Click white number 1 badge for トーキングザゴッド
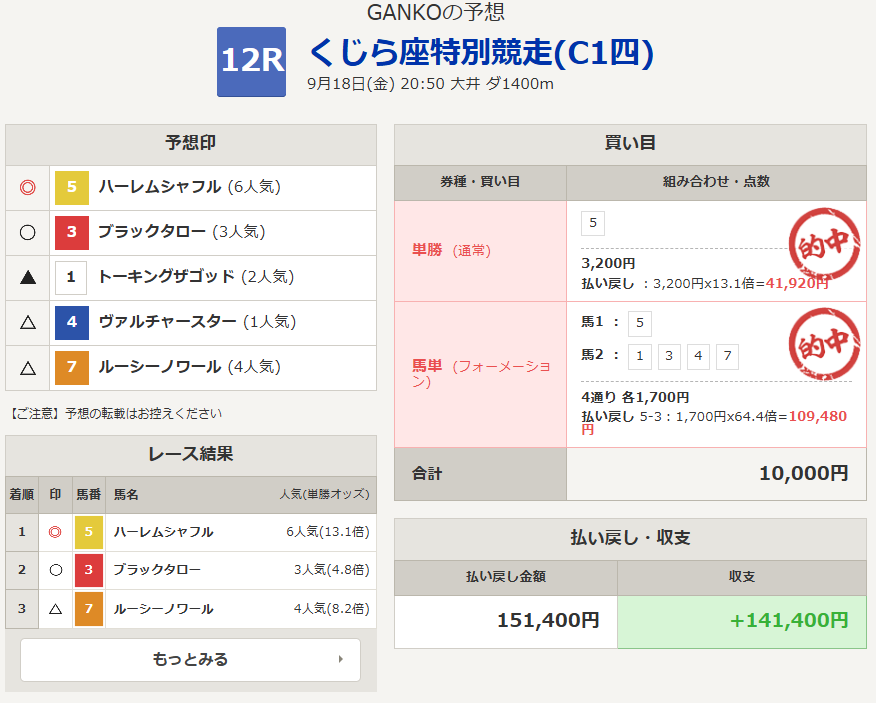Image resolution: width=876 pixels, height=703 pixels. pos(71,278)
